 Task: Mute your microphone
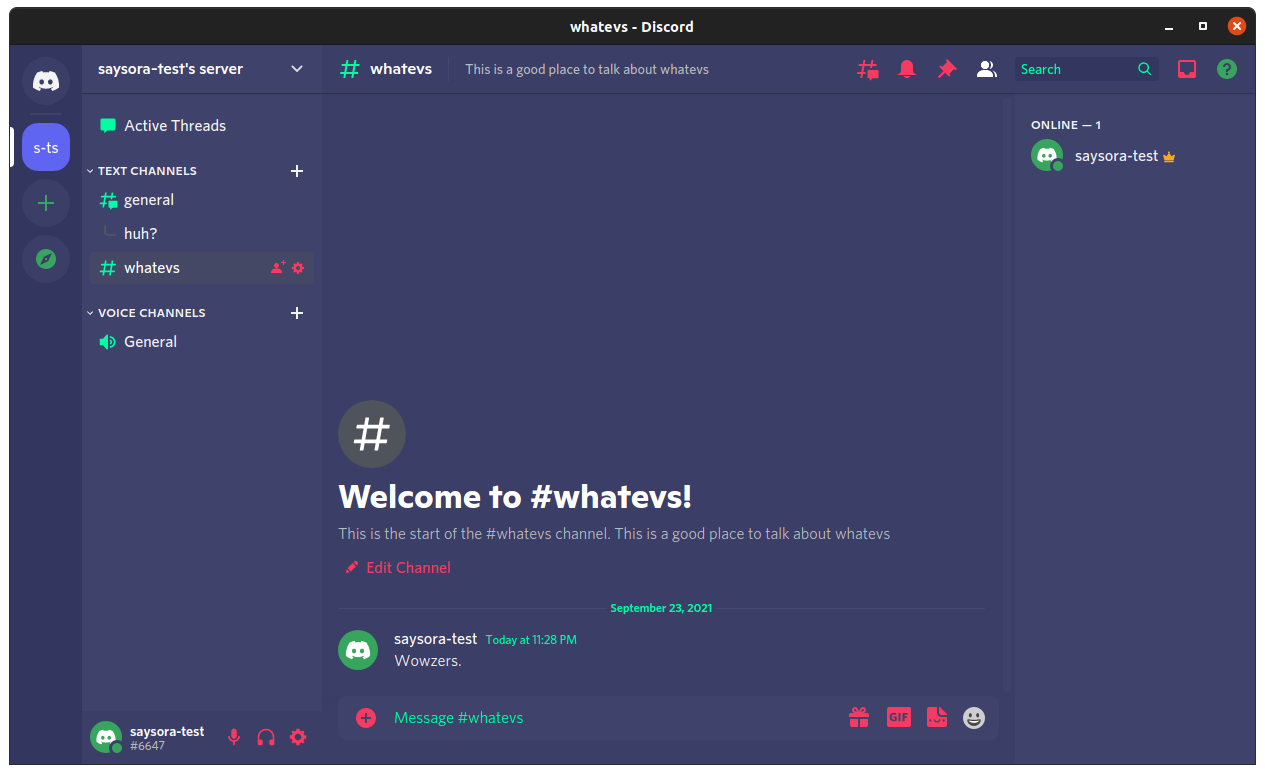(x=233, y=737)
